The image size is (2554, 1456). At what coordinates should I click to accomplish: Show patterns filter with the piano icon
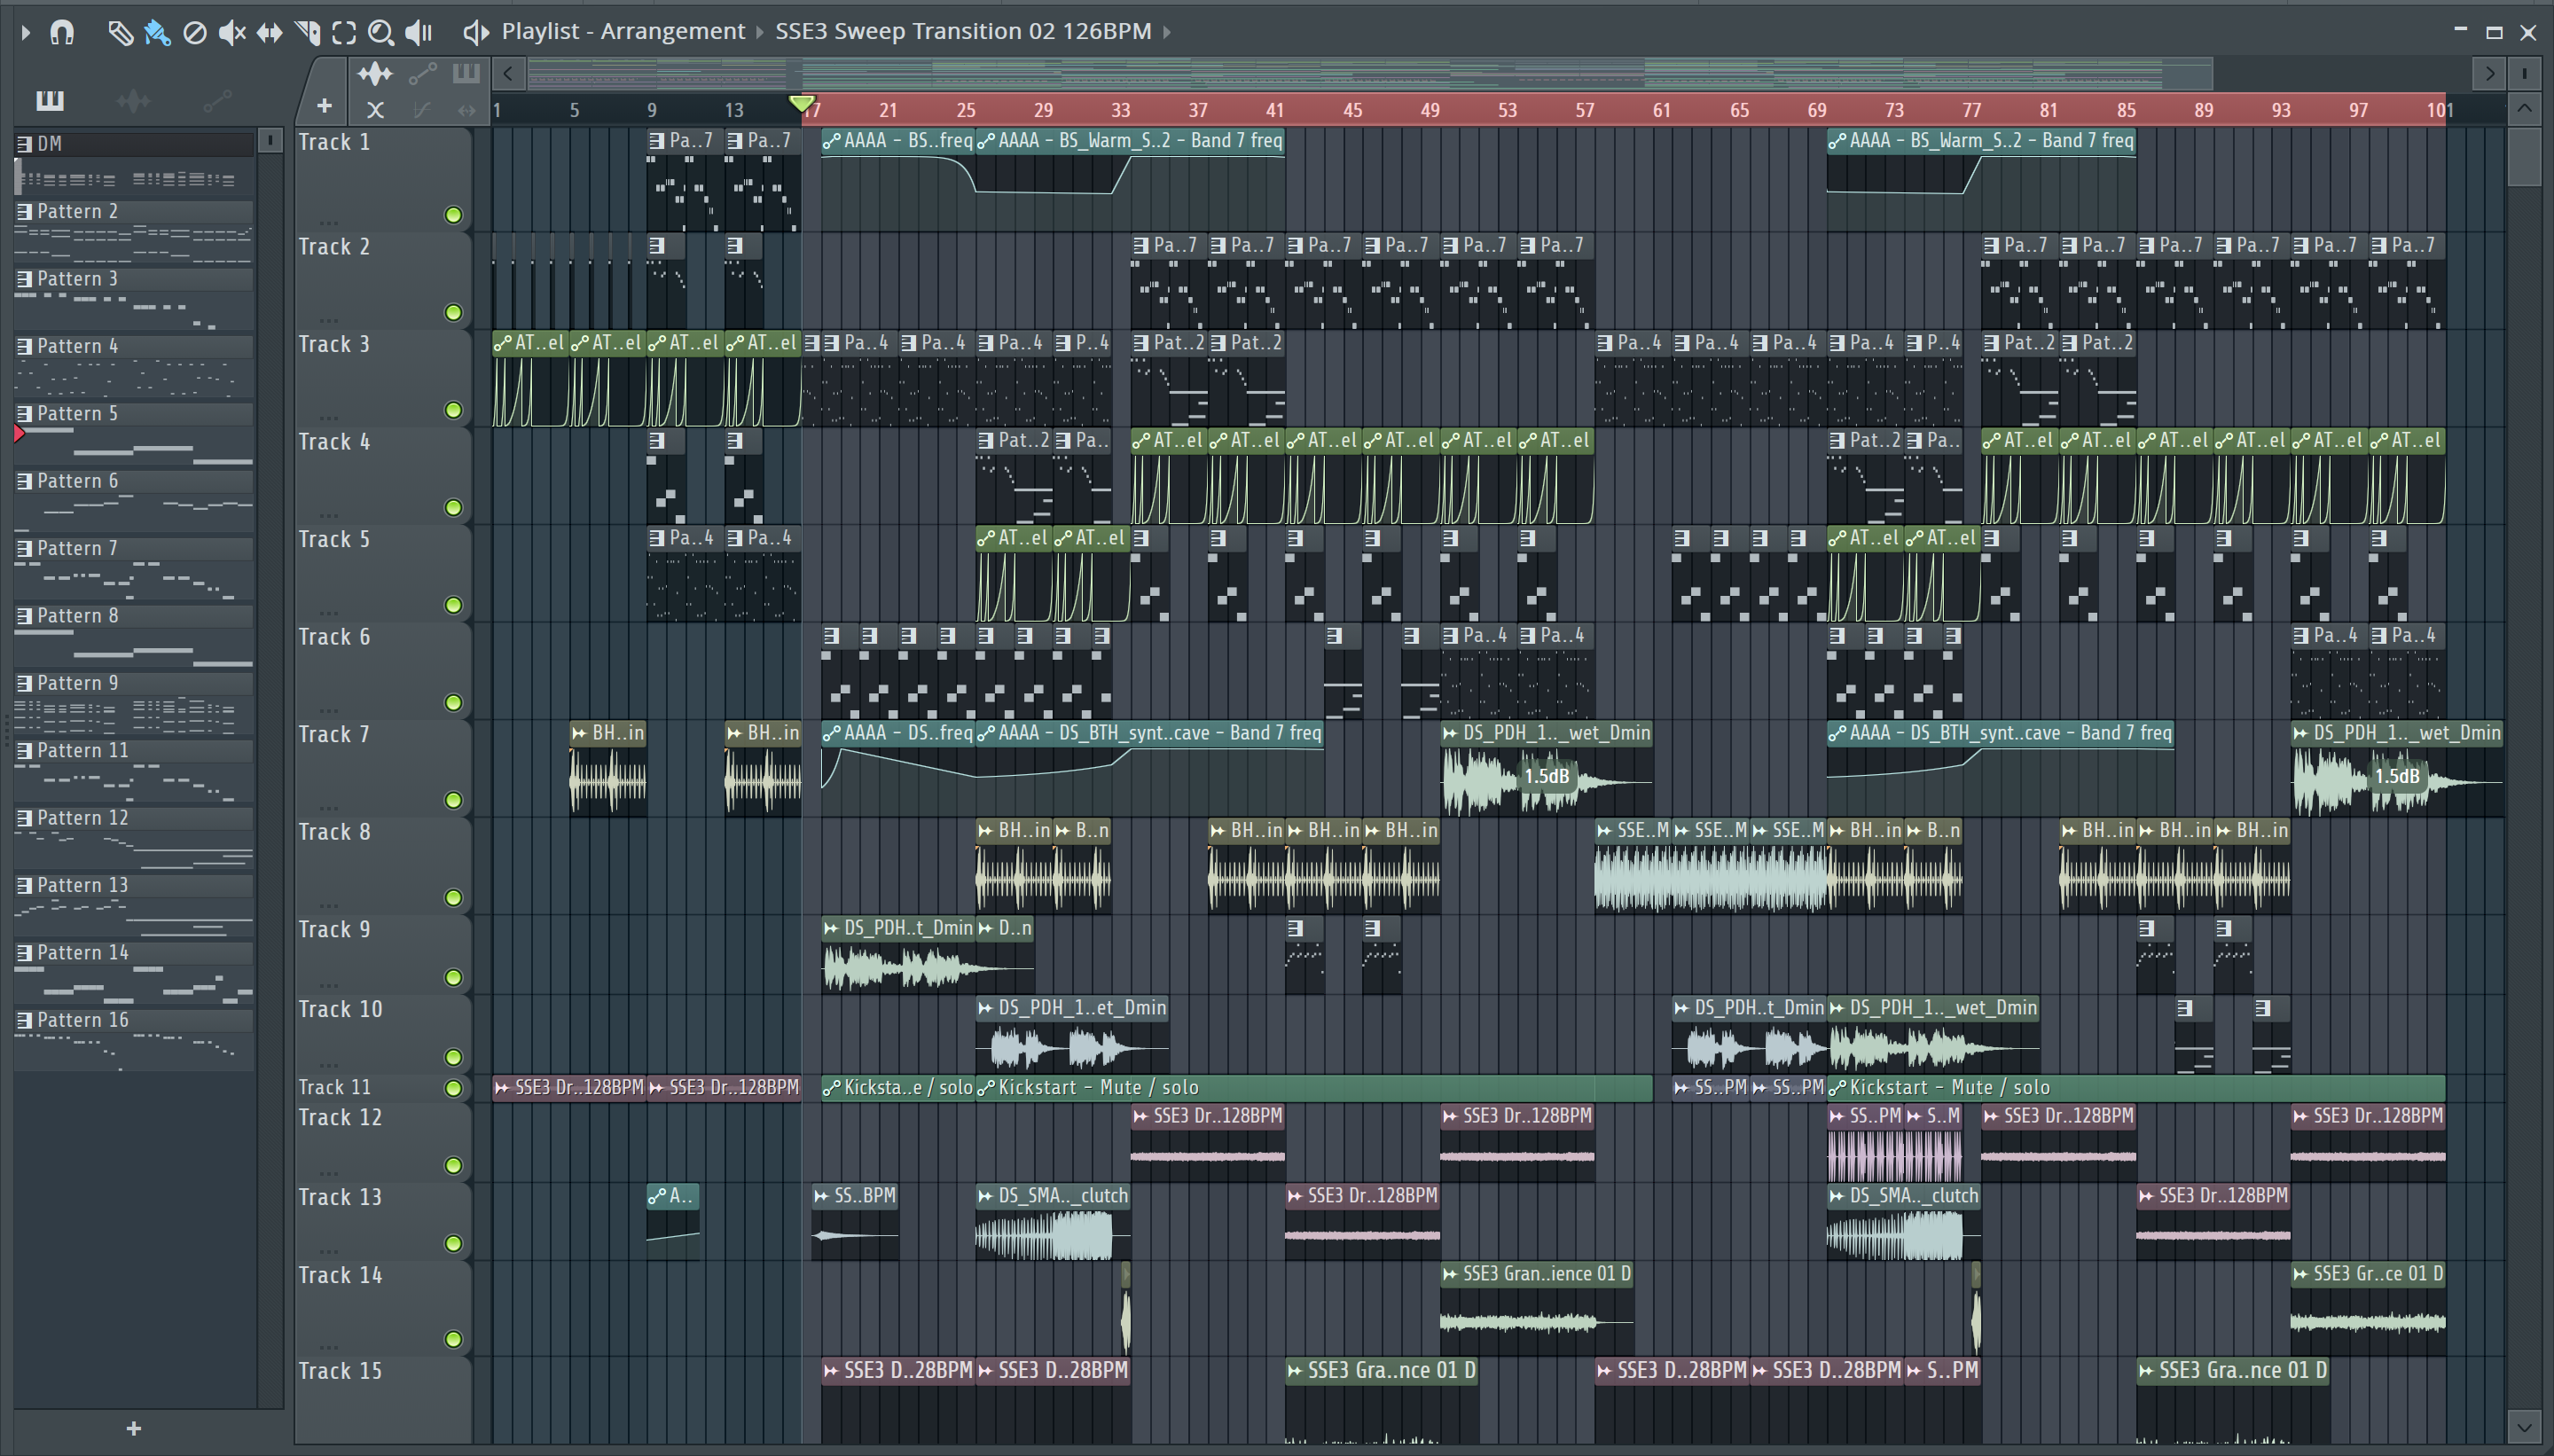coord(49,100)
